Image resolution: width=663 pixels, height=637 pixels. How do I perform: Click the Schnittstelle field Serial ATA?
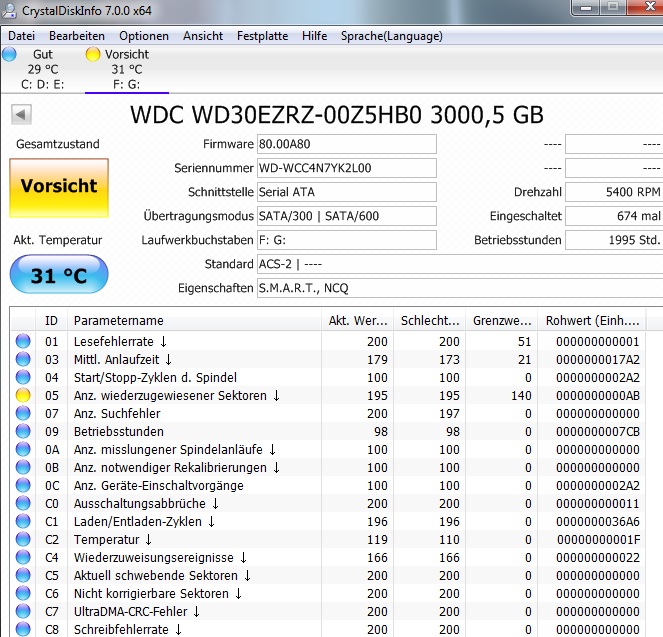(x=347, y=192)
